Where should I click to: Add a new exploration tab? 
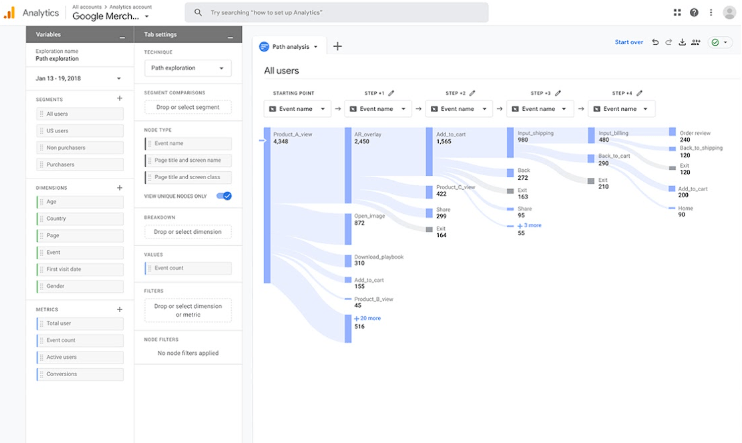click(x=337, y=46)
